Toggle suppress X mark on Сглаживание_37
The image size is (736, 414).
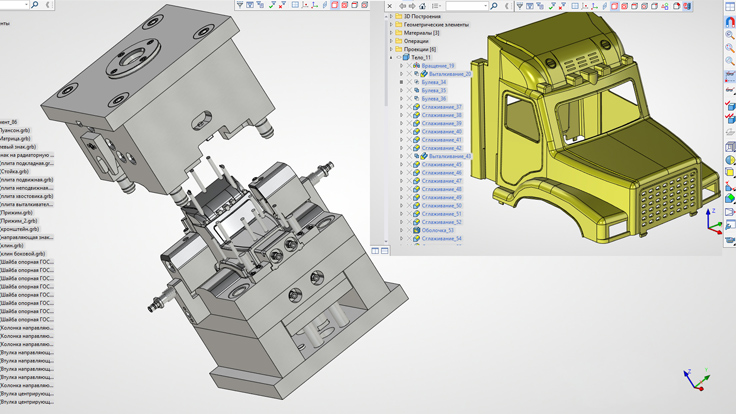(x=409, y=107)
